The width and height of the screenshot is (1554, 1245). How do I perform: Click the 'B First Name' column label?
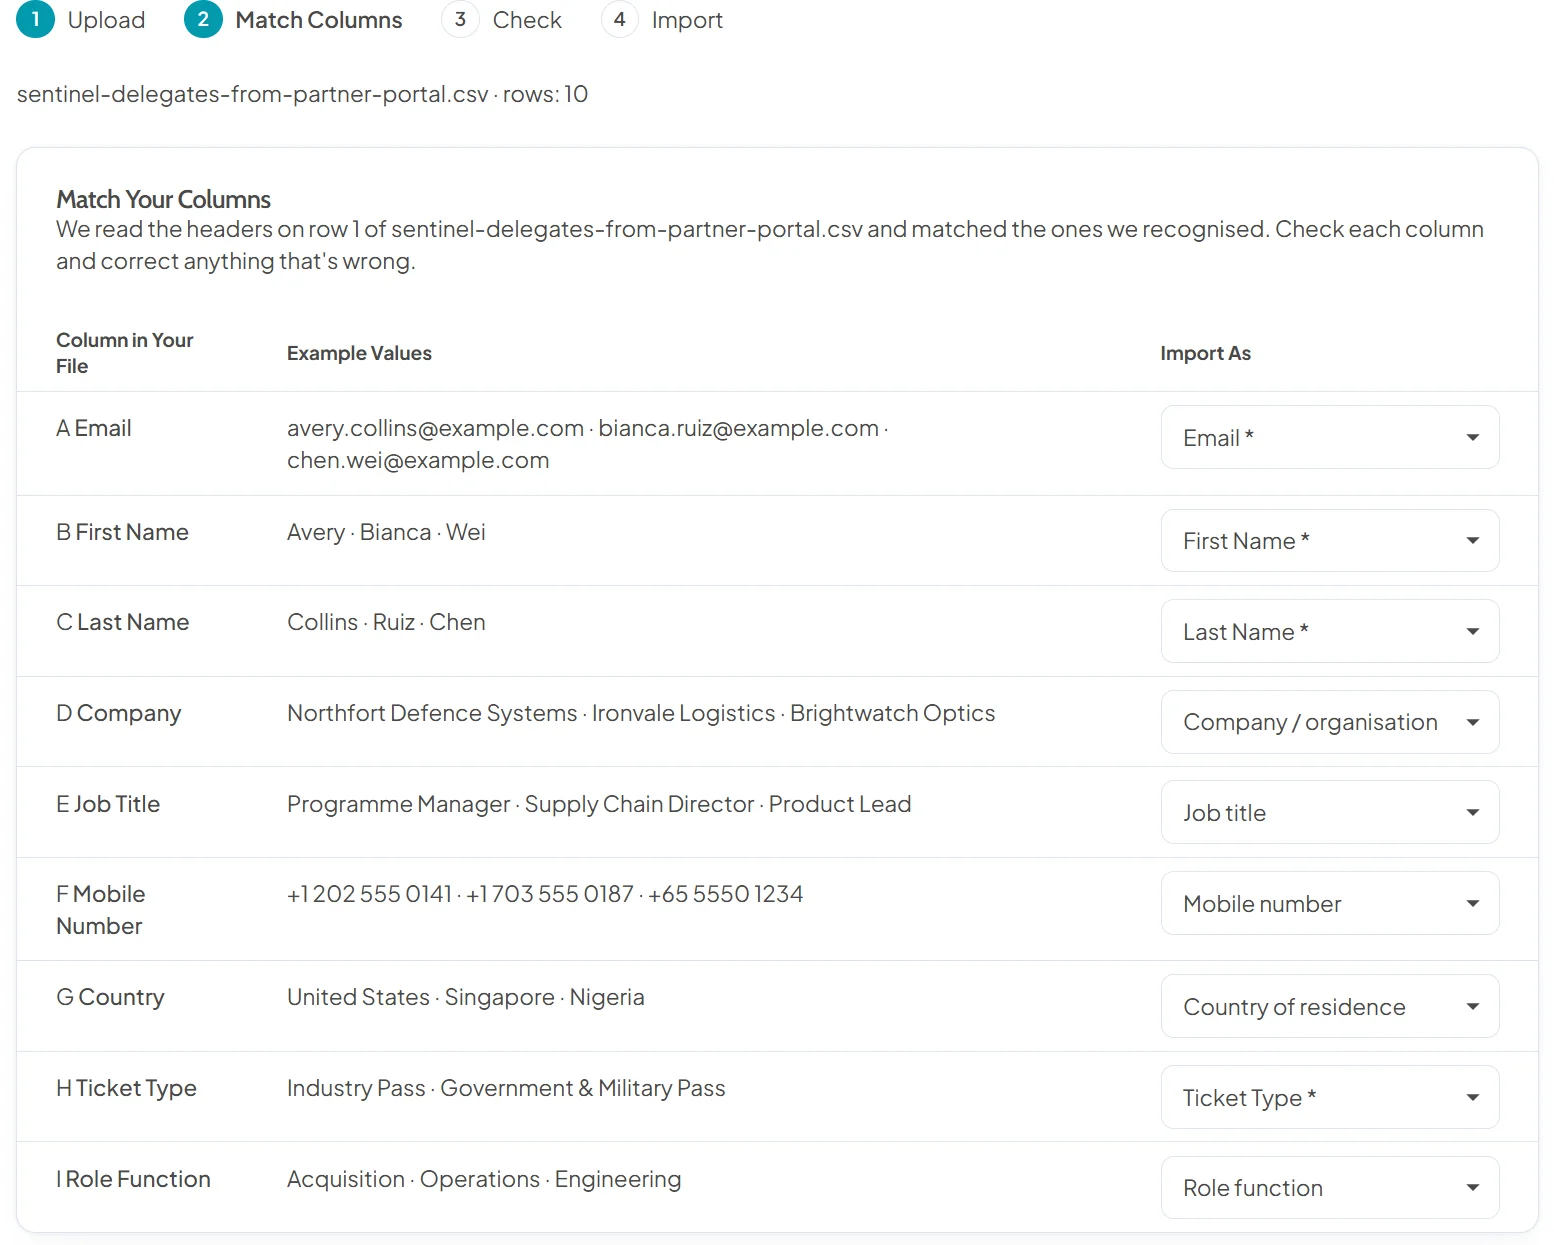tap(122, 532)
